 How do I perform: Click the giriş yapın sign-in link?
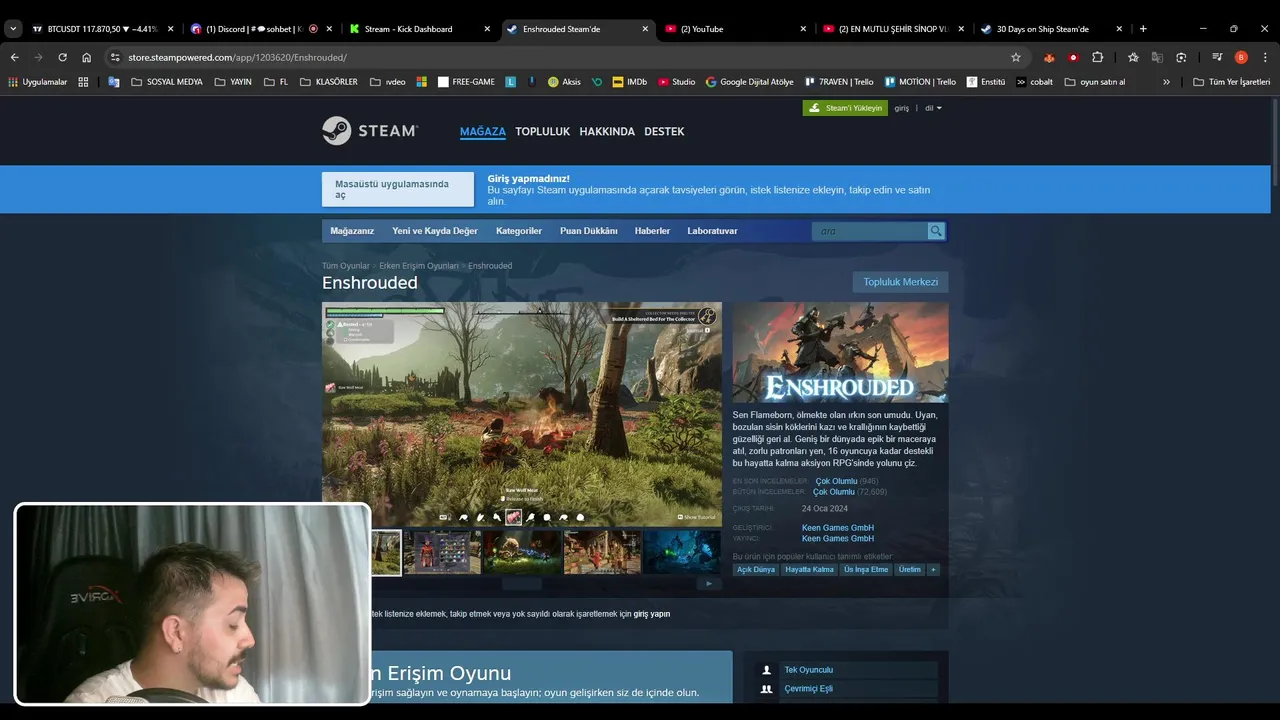(x=652, y=614)
